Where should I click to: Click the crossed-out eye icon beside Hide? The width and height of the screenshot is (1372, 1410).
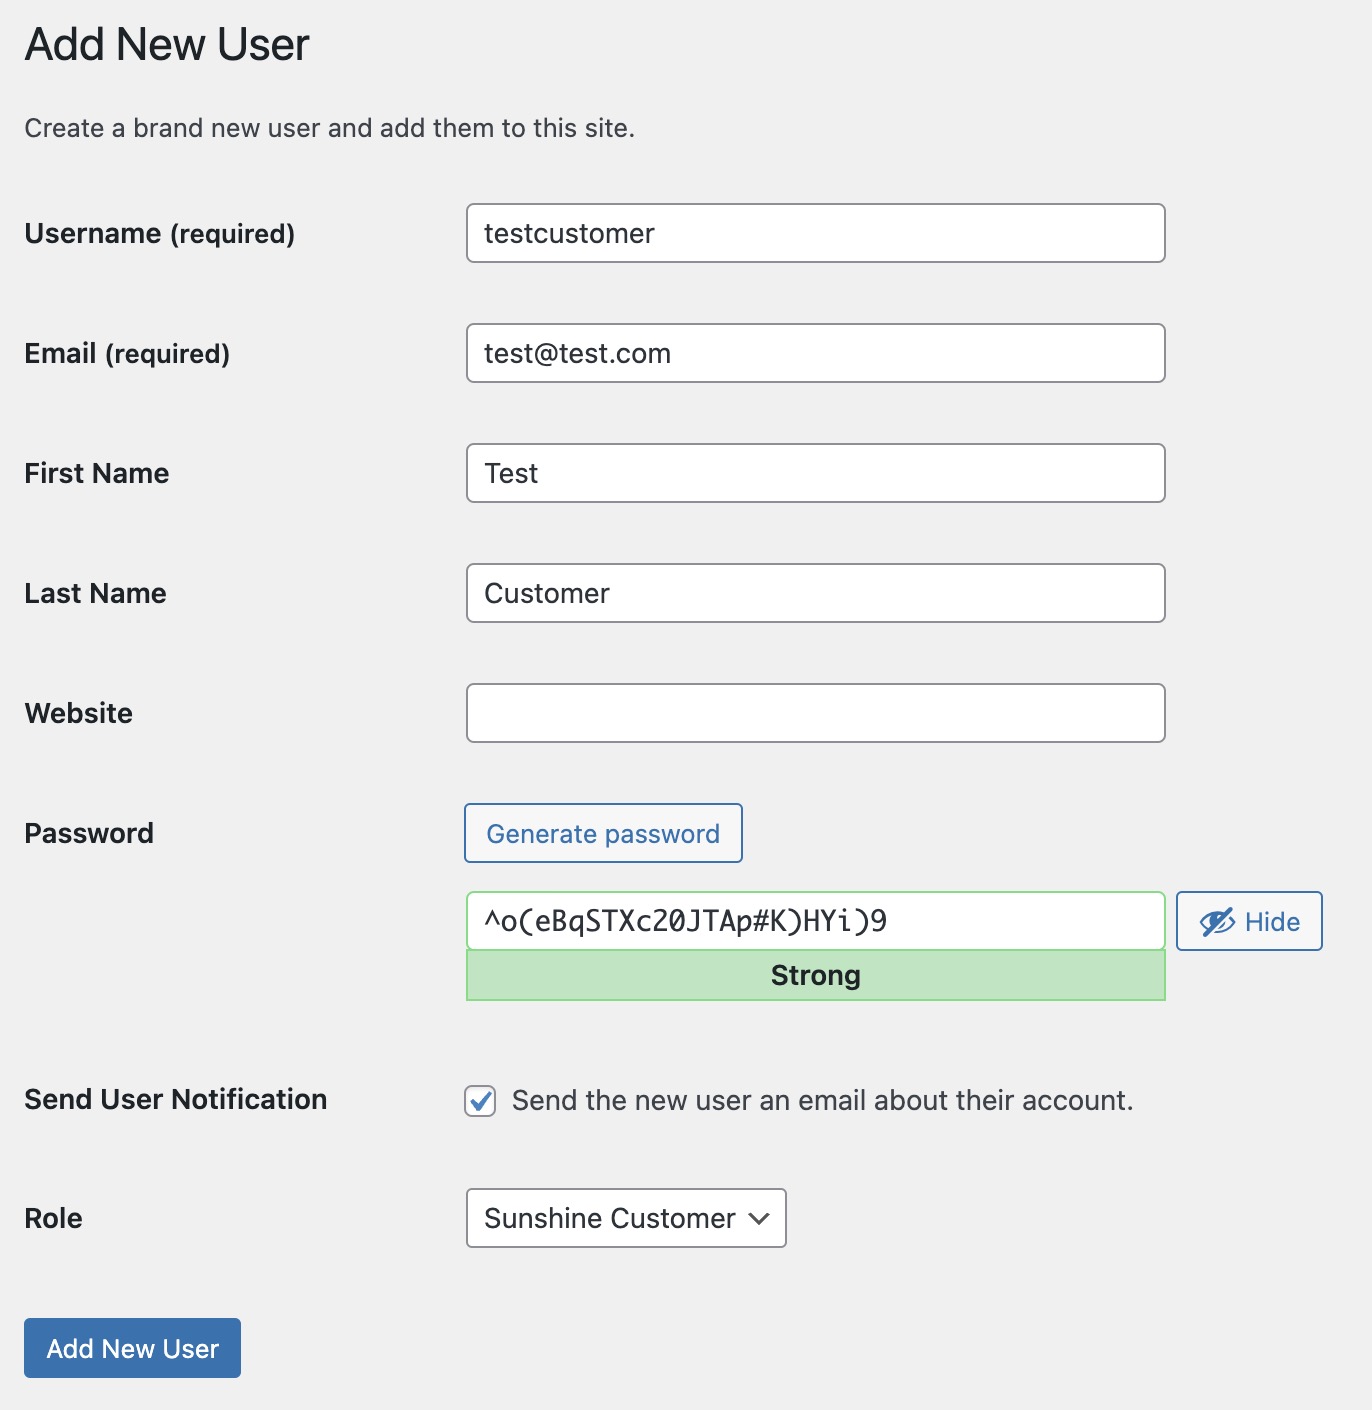point(1217,922)
